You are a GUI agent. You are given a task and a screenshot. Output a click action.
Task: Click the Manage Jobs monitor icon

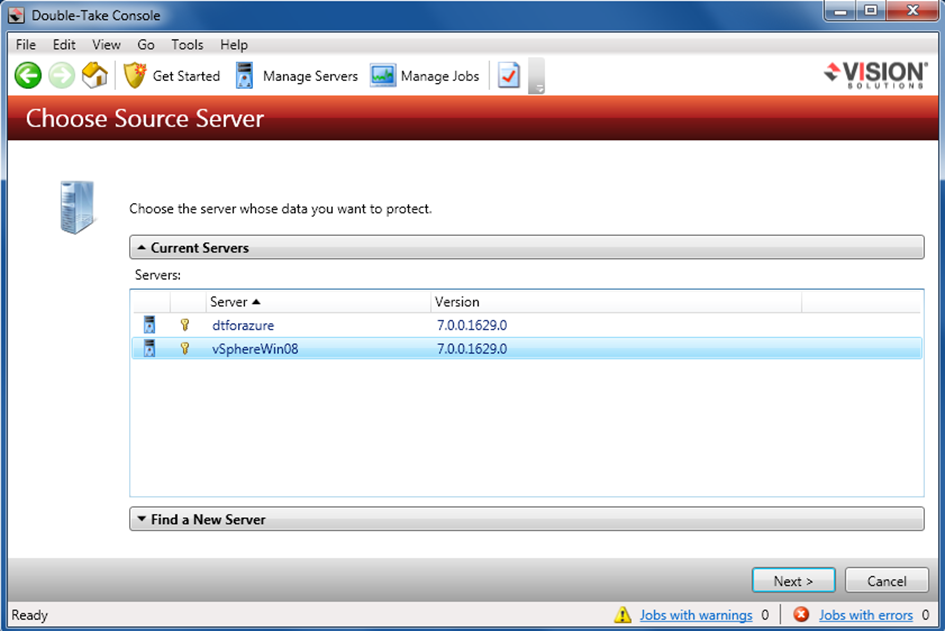(383, 76)
